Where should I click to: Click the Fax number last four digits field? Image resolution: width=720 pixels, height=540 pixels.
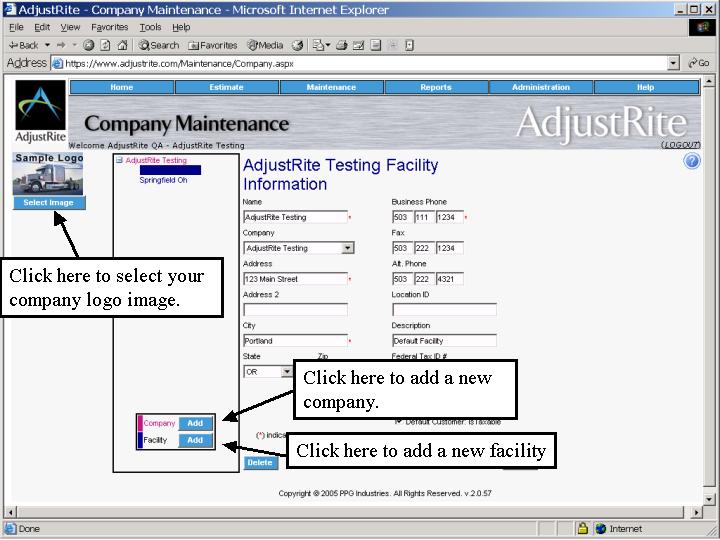click(x=450, y=248)
